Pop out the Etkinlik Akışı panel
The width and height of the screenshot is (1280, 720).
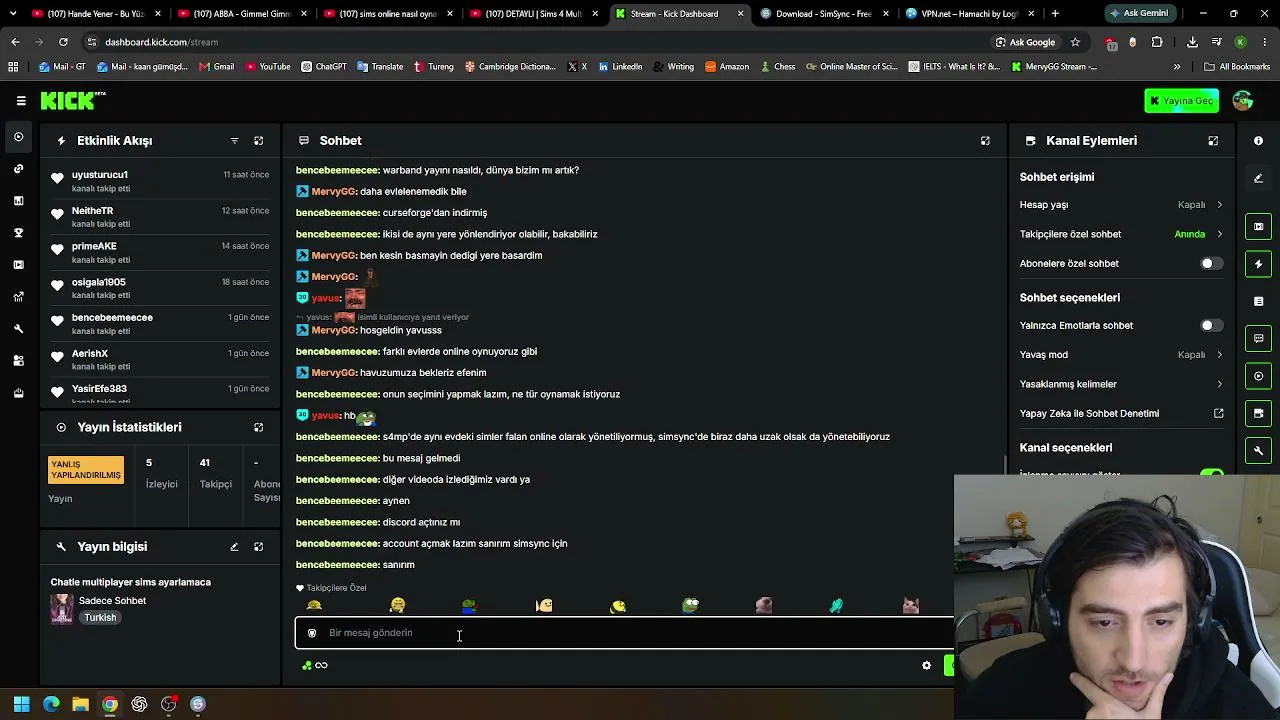point(258,141)
